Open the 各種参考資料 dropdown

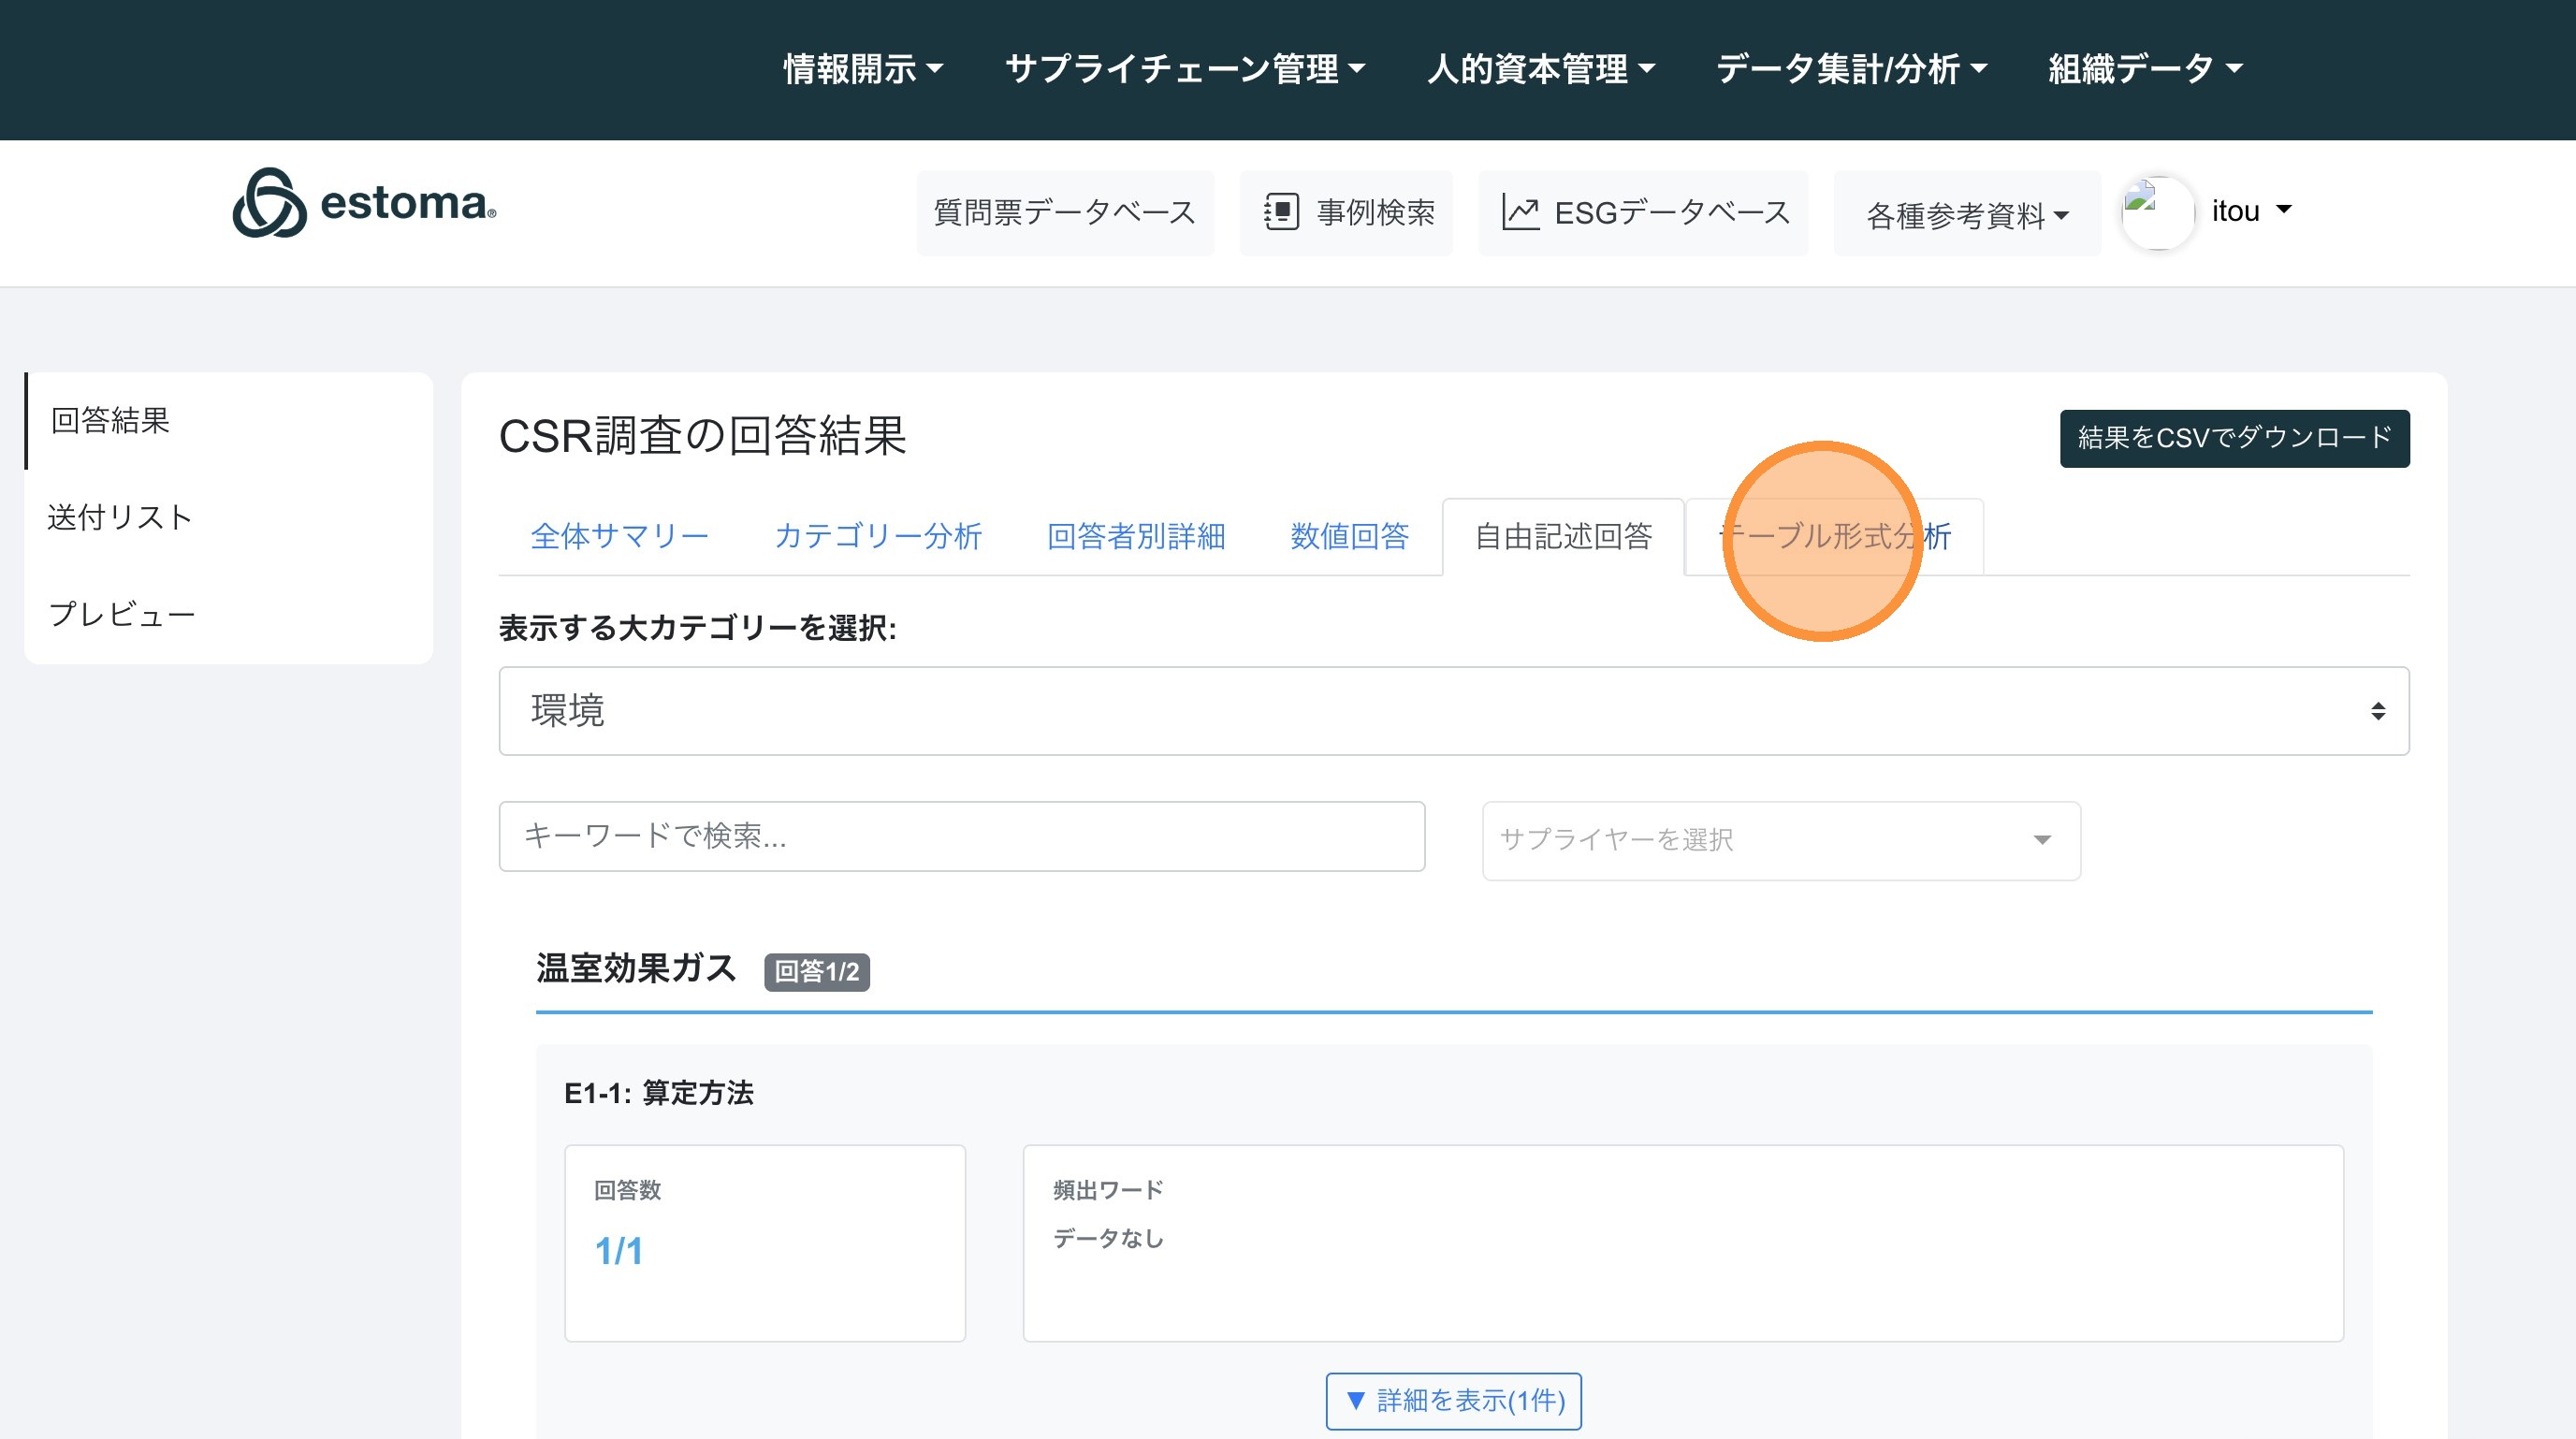point(1966,215)
